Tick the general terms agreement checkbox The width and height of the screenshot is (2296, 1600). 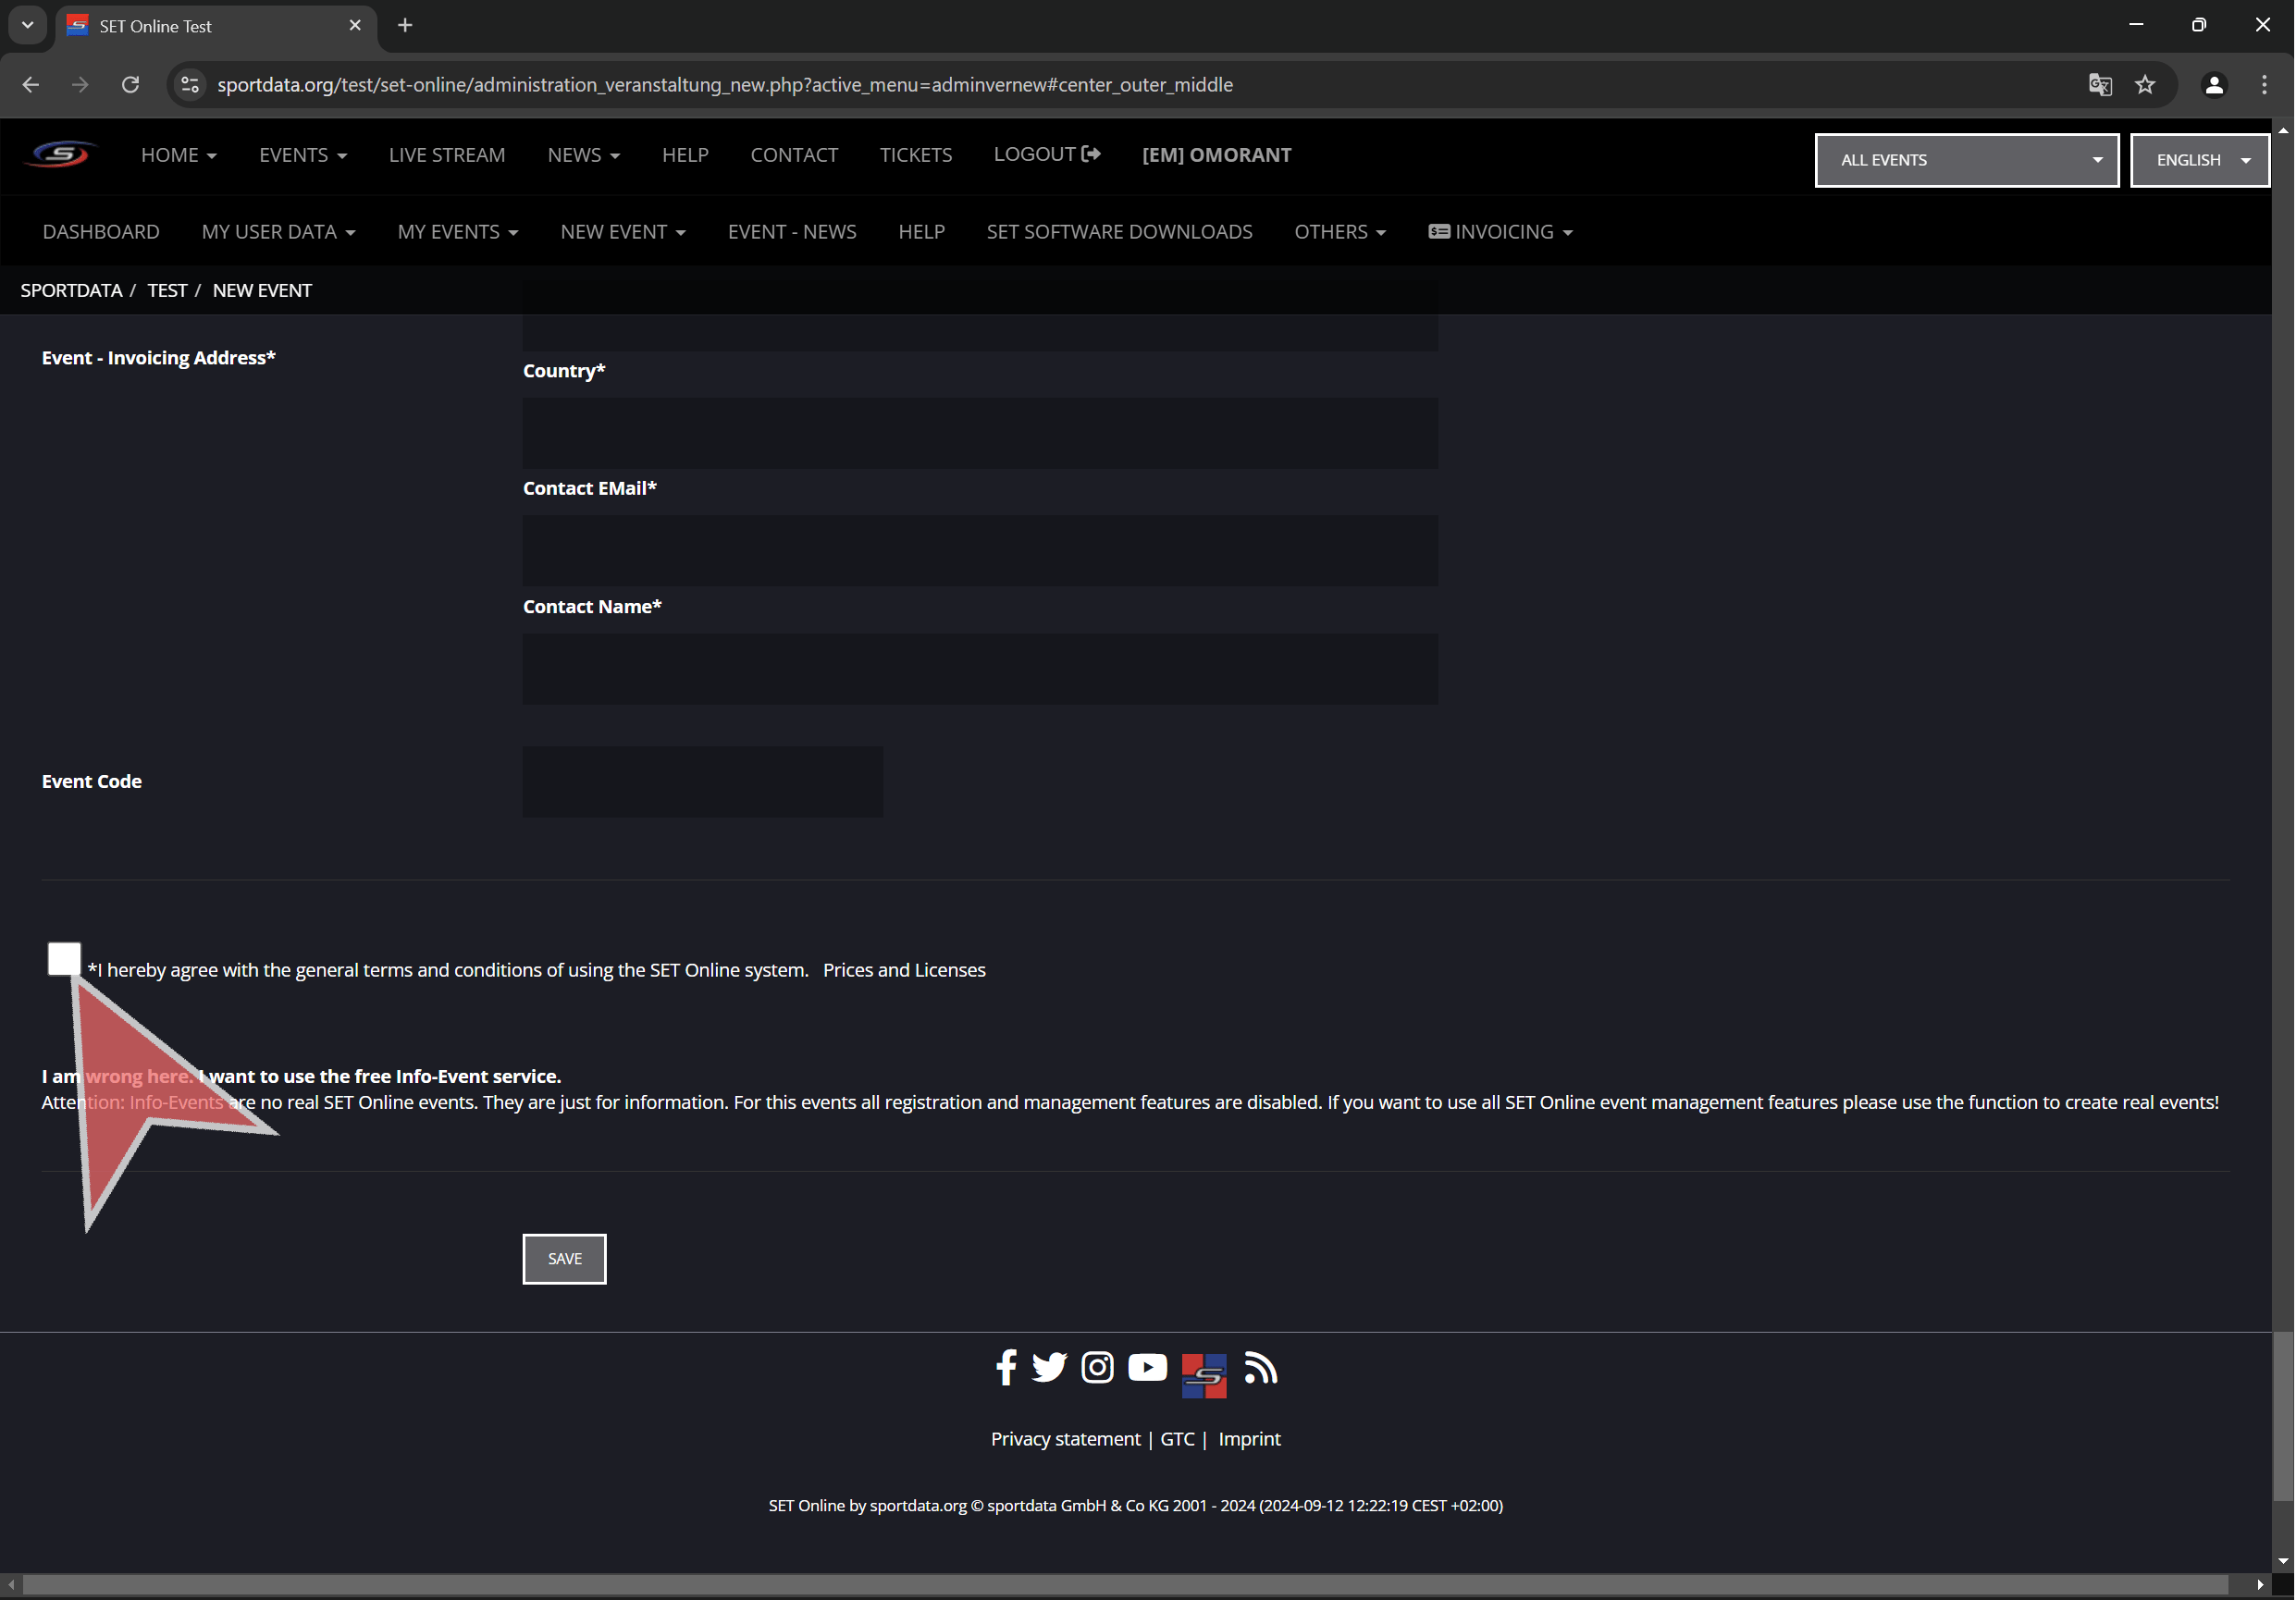click(x=64, y=958)
